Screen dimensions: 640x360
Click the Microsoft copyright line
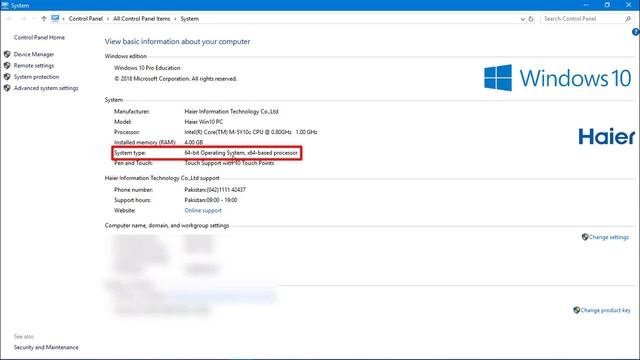(x=176, y=79)
